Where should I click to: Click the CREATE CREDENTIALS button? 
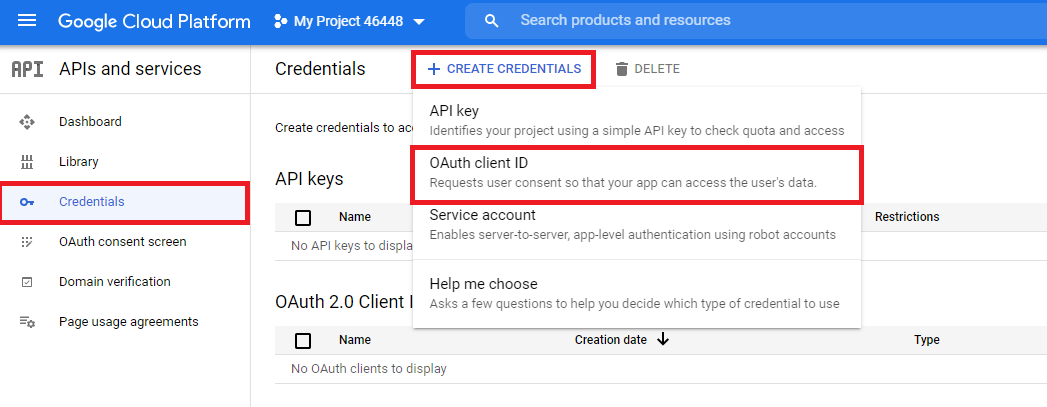(503, 69)
